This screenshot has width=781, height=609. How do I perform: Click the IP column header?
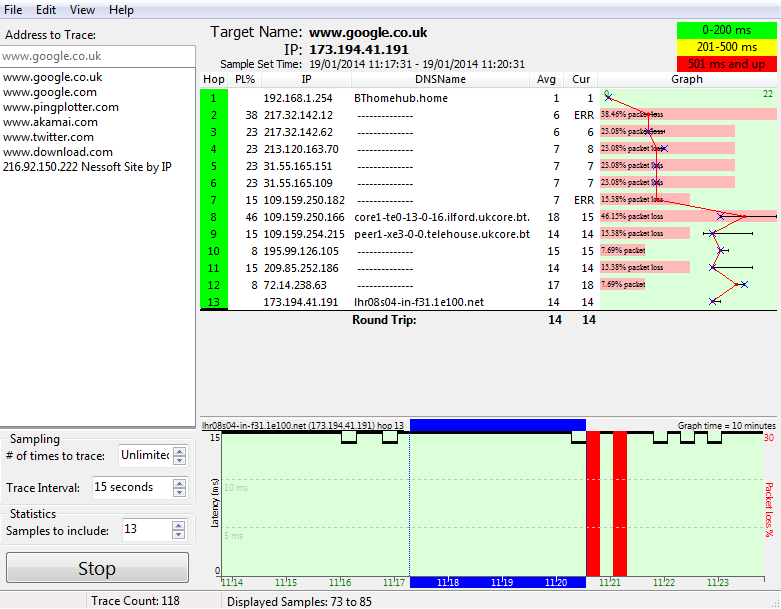[x=306, y=79]
